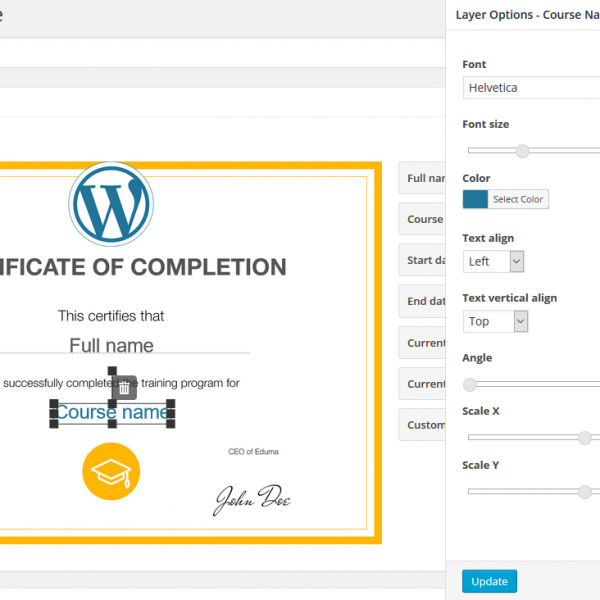Click the blue color swatch
Image resolution: width=600 pixels, height=600 pixels.
coord(476,199)
